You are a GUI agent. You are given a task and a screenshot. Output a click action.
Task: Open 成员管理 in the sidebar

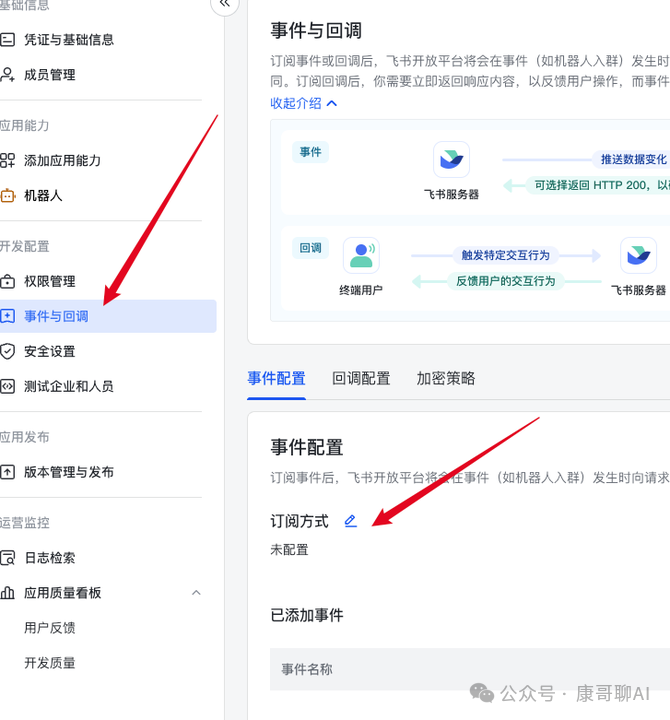pyautogui.click(x=50, y=74)
